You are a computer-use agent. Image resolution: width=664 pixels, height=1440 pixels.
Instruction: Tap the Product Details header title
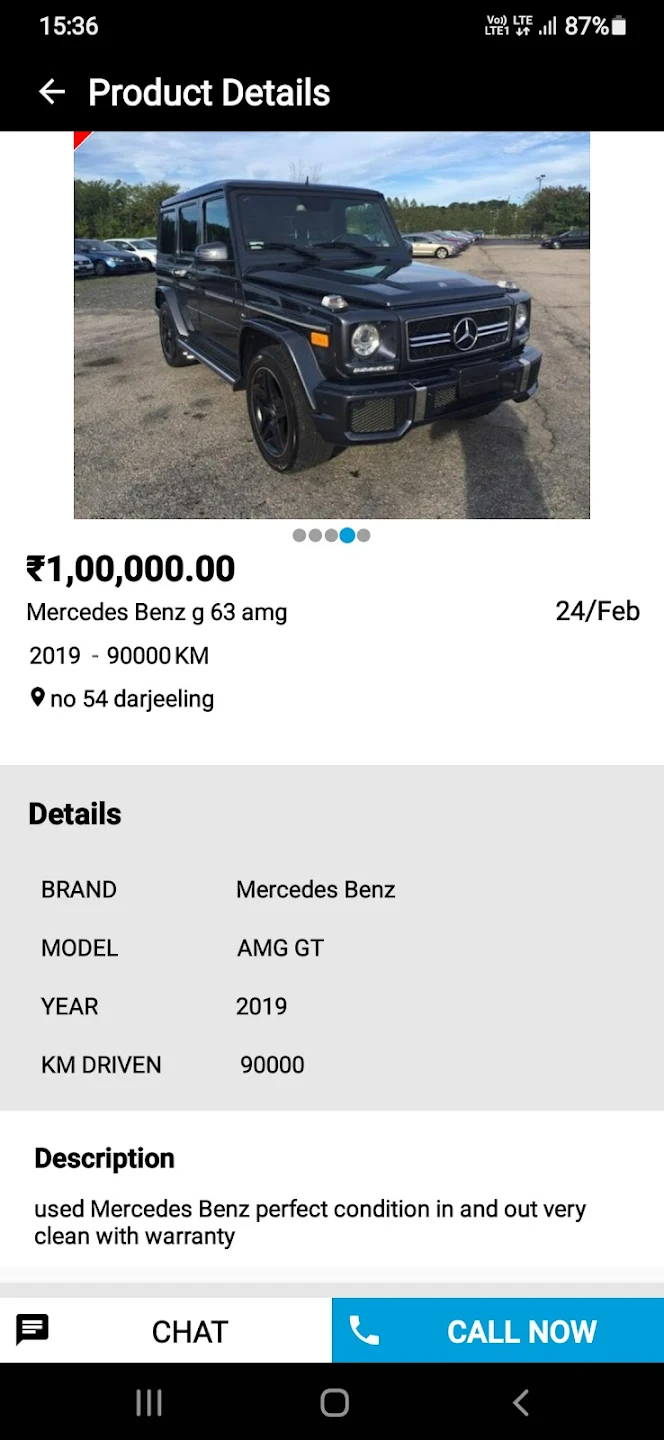209,93
